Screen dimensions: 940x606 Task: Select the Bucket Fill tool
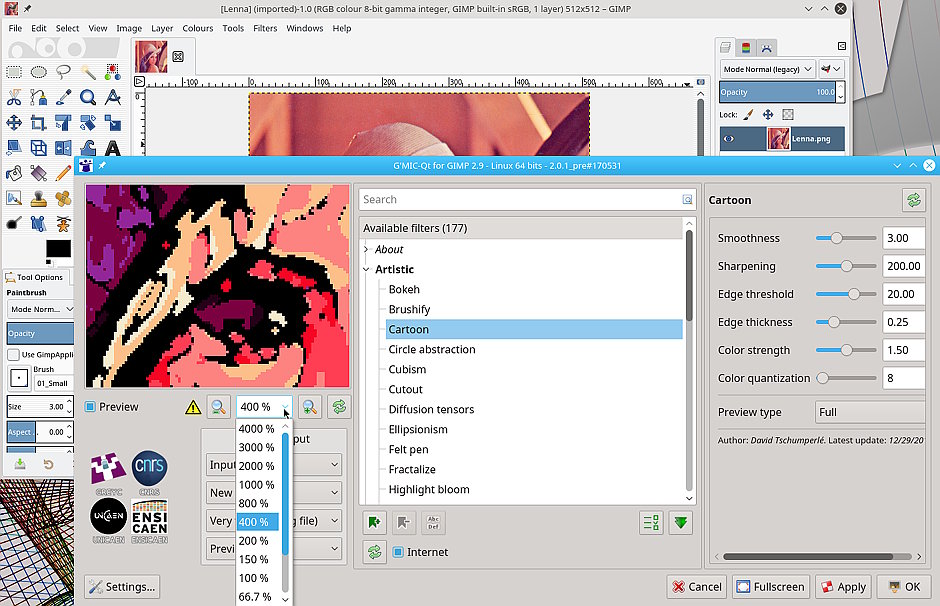[x=14, y=173]
